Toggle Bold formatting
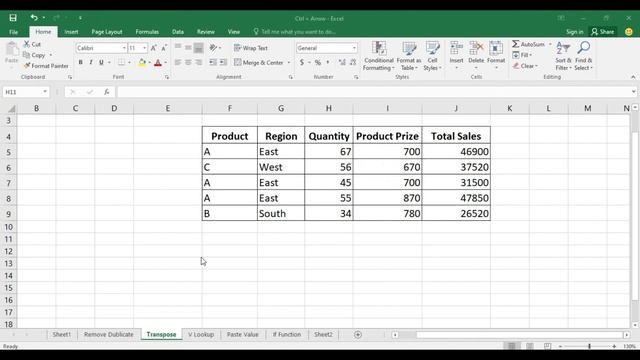Screen dimensions: 640x360 pyautogui.click(x=80, y=62)
